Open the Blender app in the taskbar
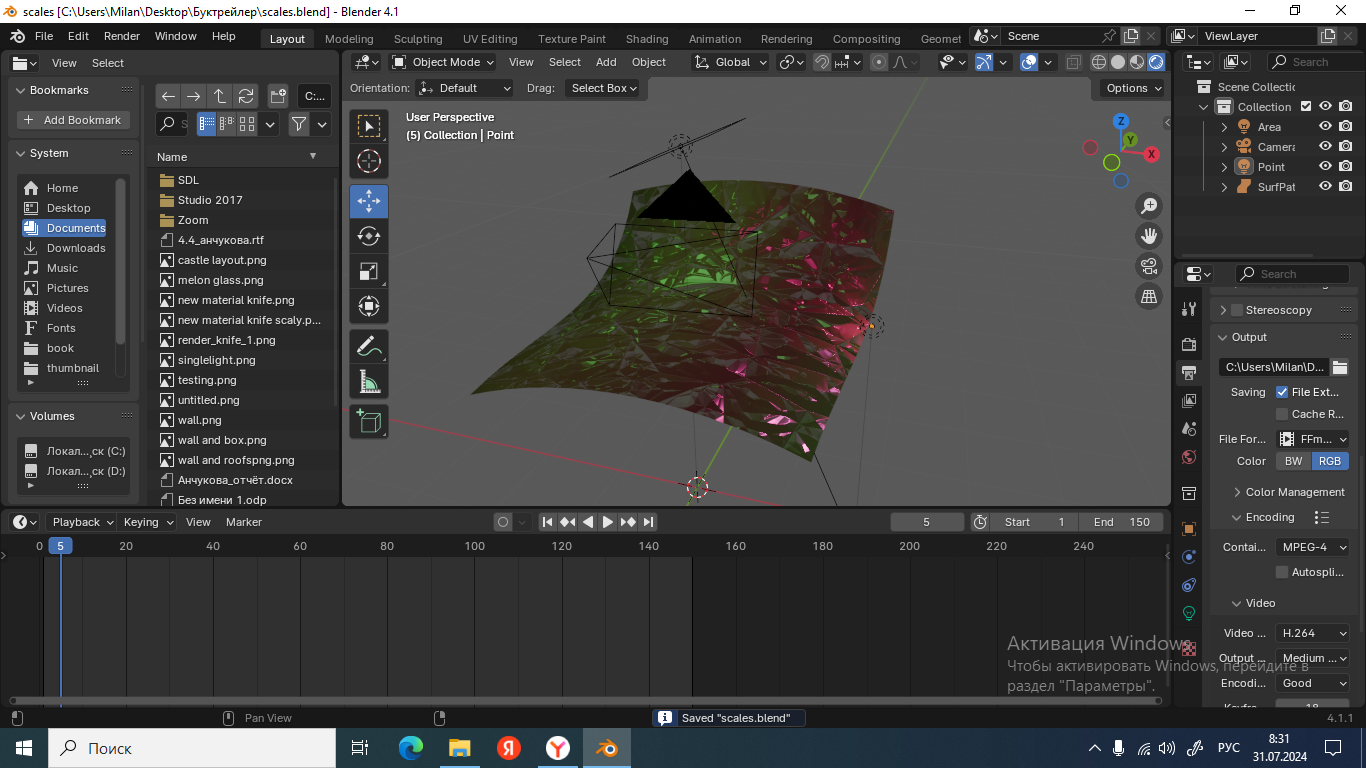The image size is (1366, 768). tap(606, 748)
